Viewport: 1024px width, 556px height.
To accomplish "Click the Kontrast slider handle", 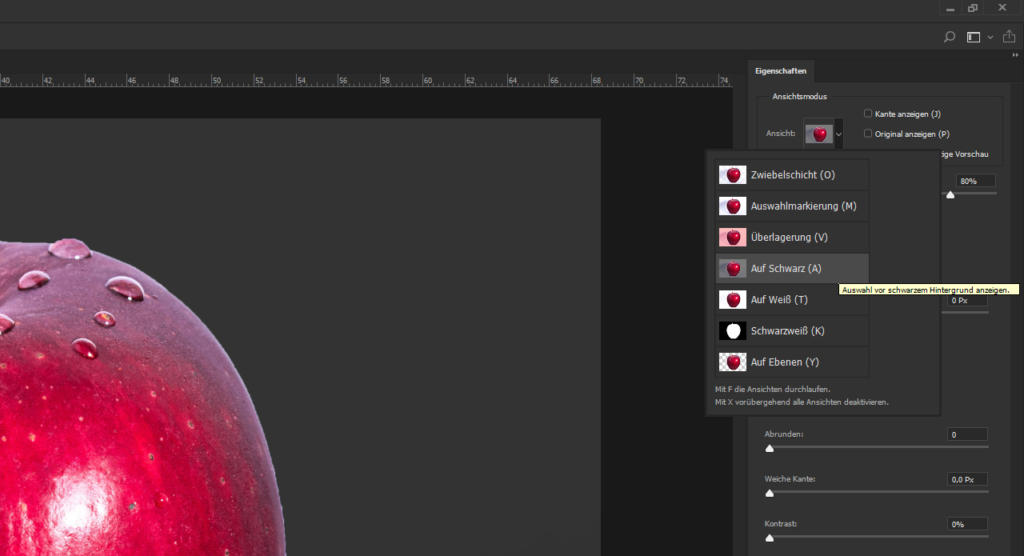I will tap(769, 538).
